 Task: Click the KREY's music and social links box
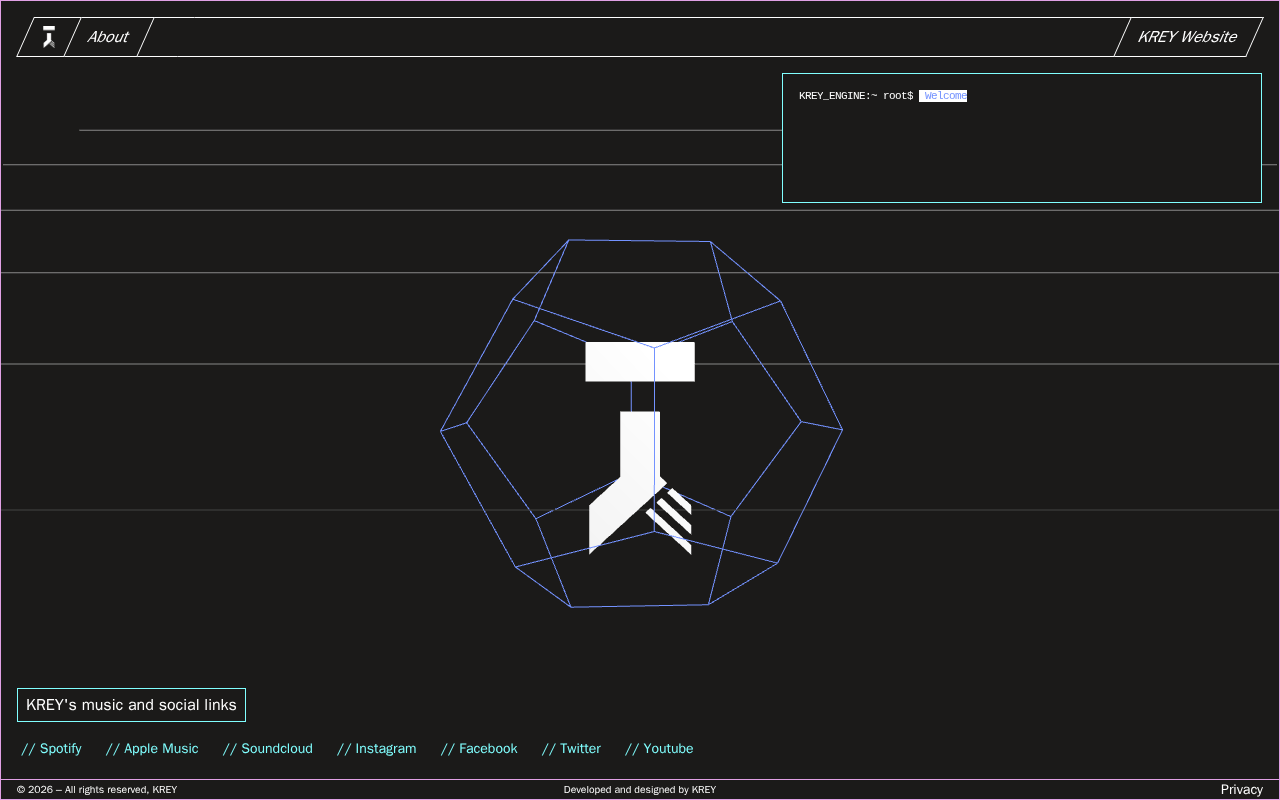(131, 705)
